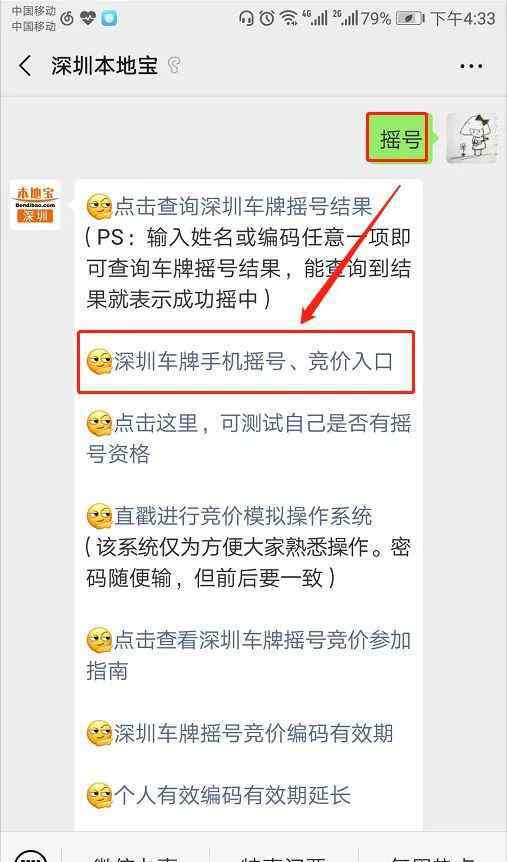Tap 点击这里，可测试自己是否有摇号资格 link

[x=249, y=439]
